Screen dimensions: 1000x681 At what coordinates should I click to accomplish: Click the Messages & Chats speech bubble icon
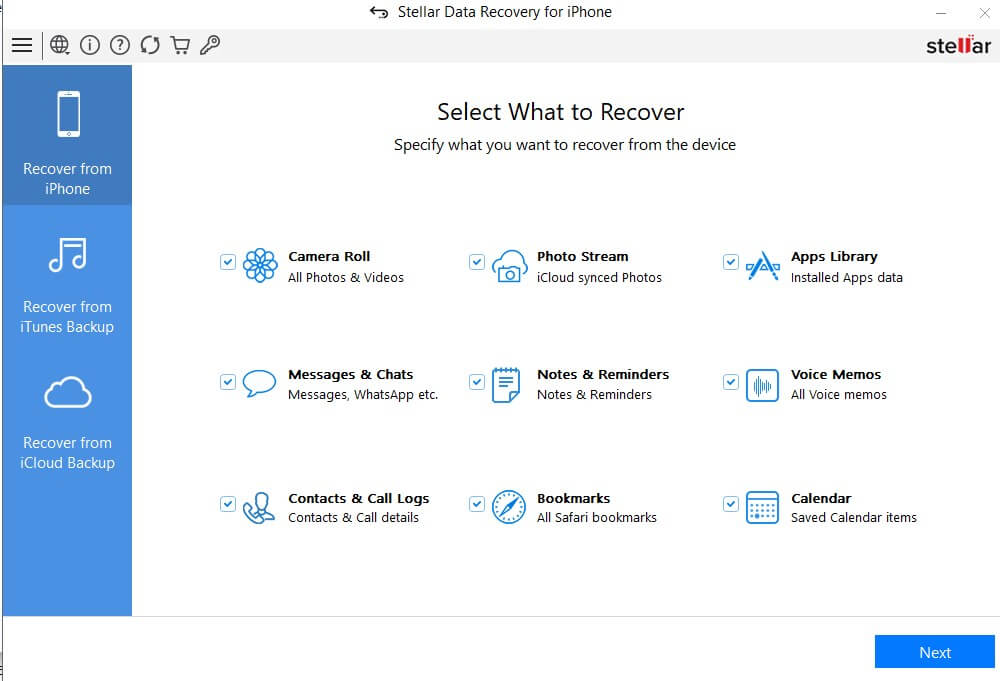coord(259,384)
